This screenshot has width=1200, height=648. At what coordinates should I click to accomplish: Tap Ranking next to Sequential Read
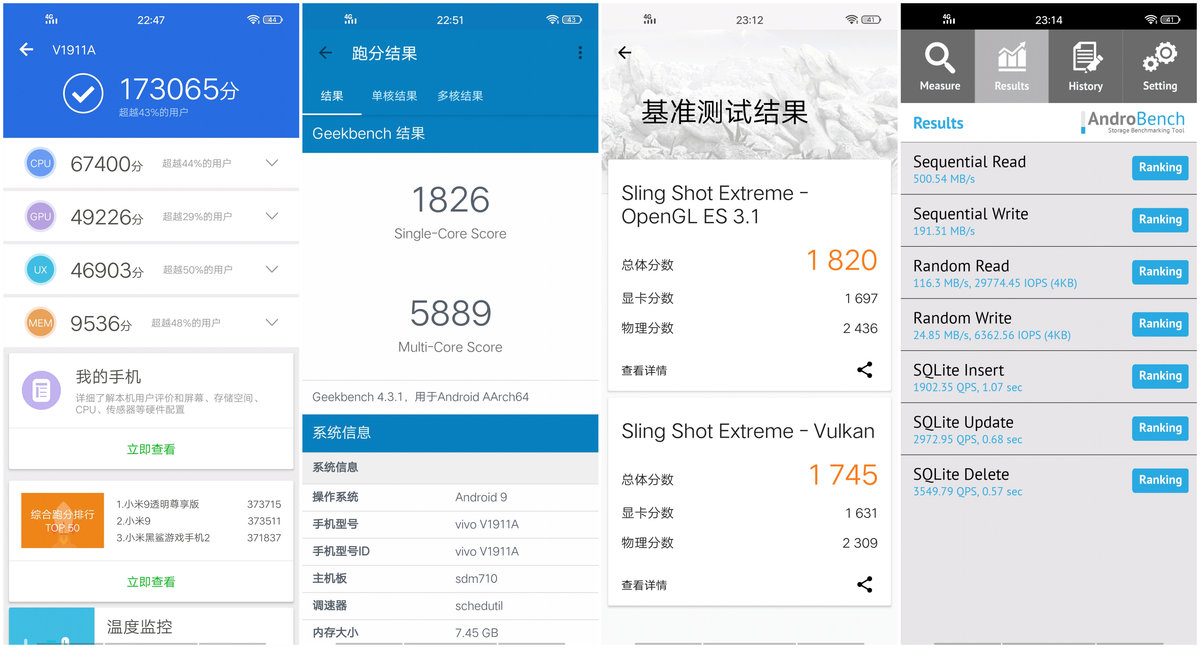pos(1159,167)
